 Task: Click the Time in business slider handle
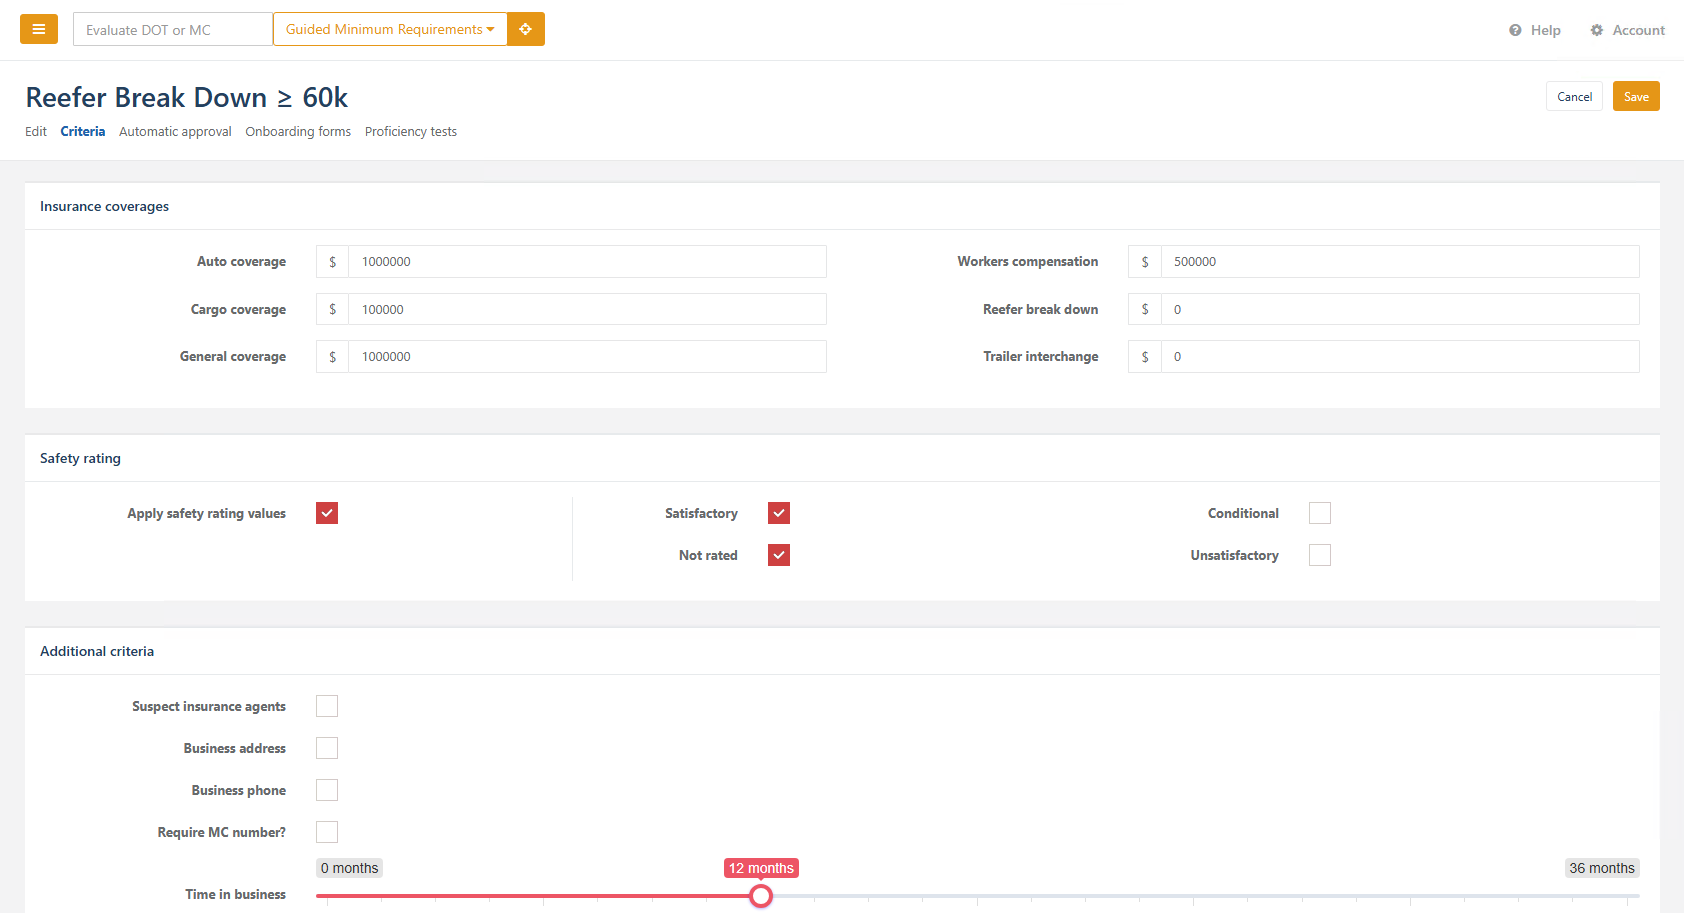tap(761, 896)
